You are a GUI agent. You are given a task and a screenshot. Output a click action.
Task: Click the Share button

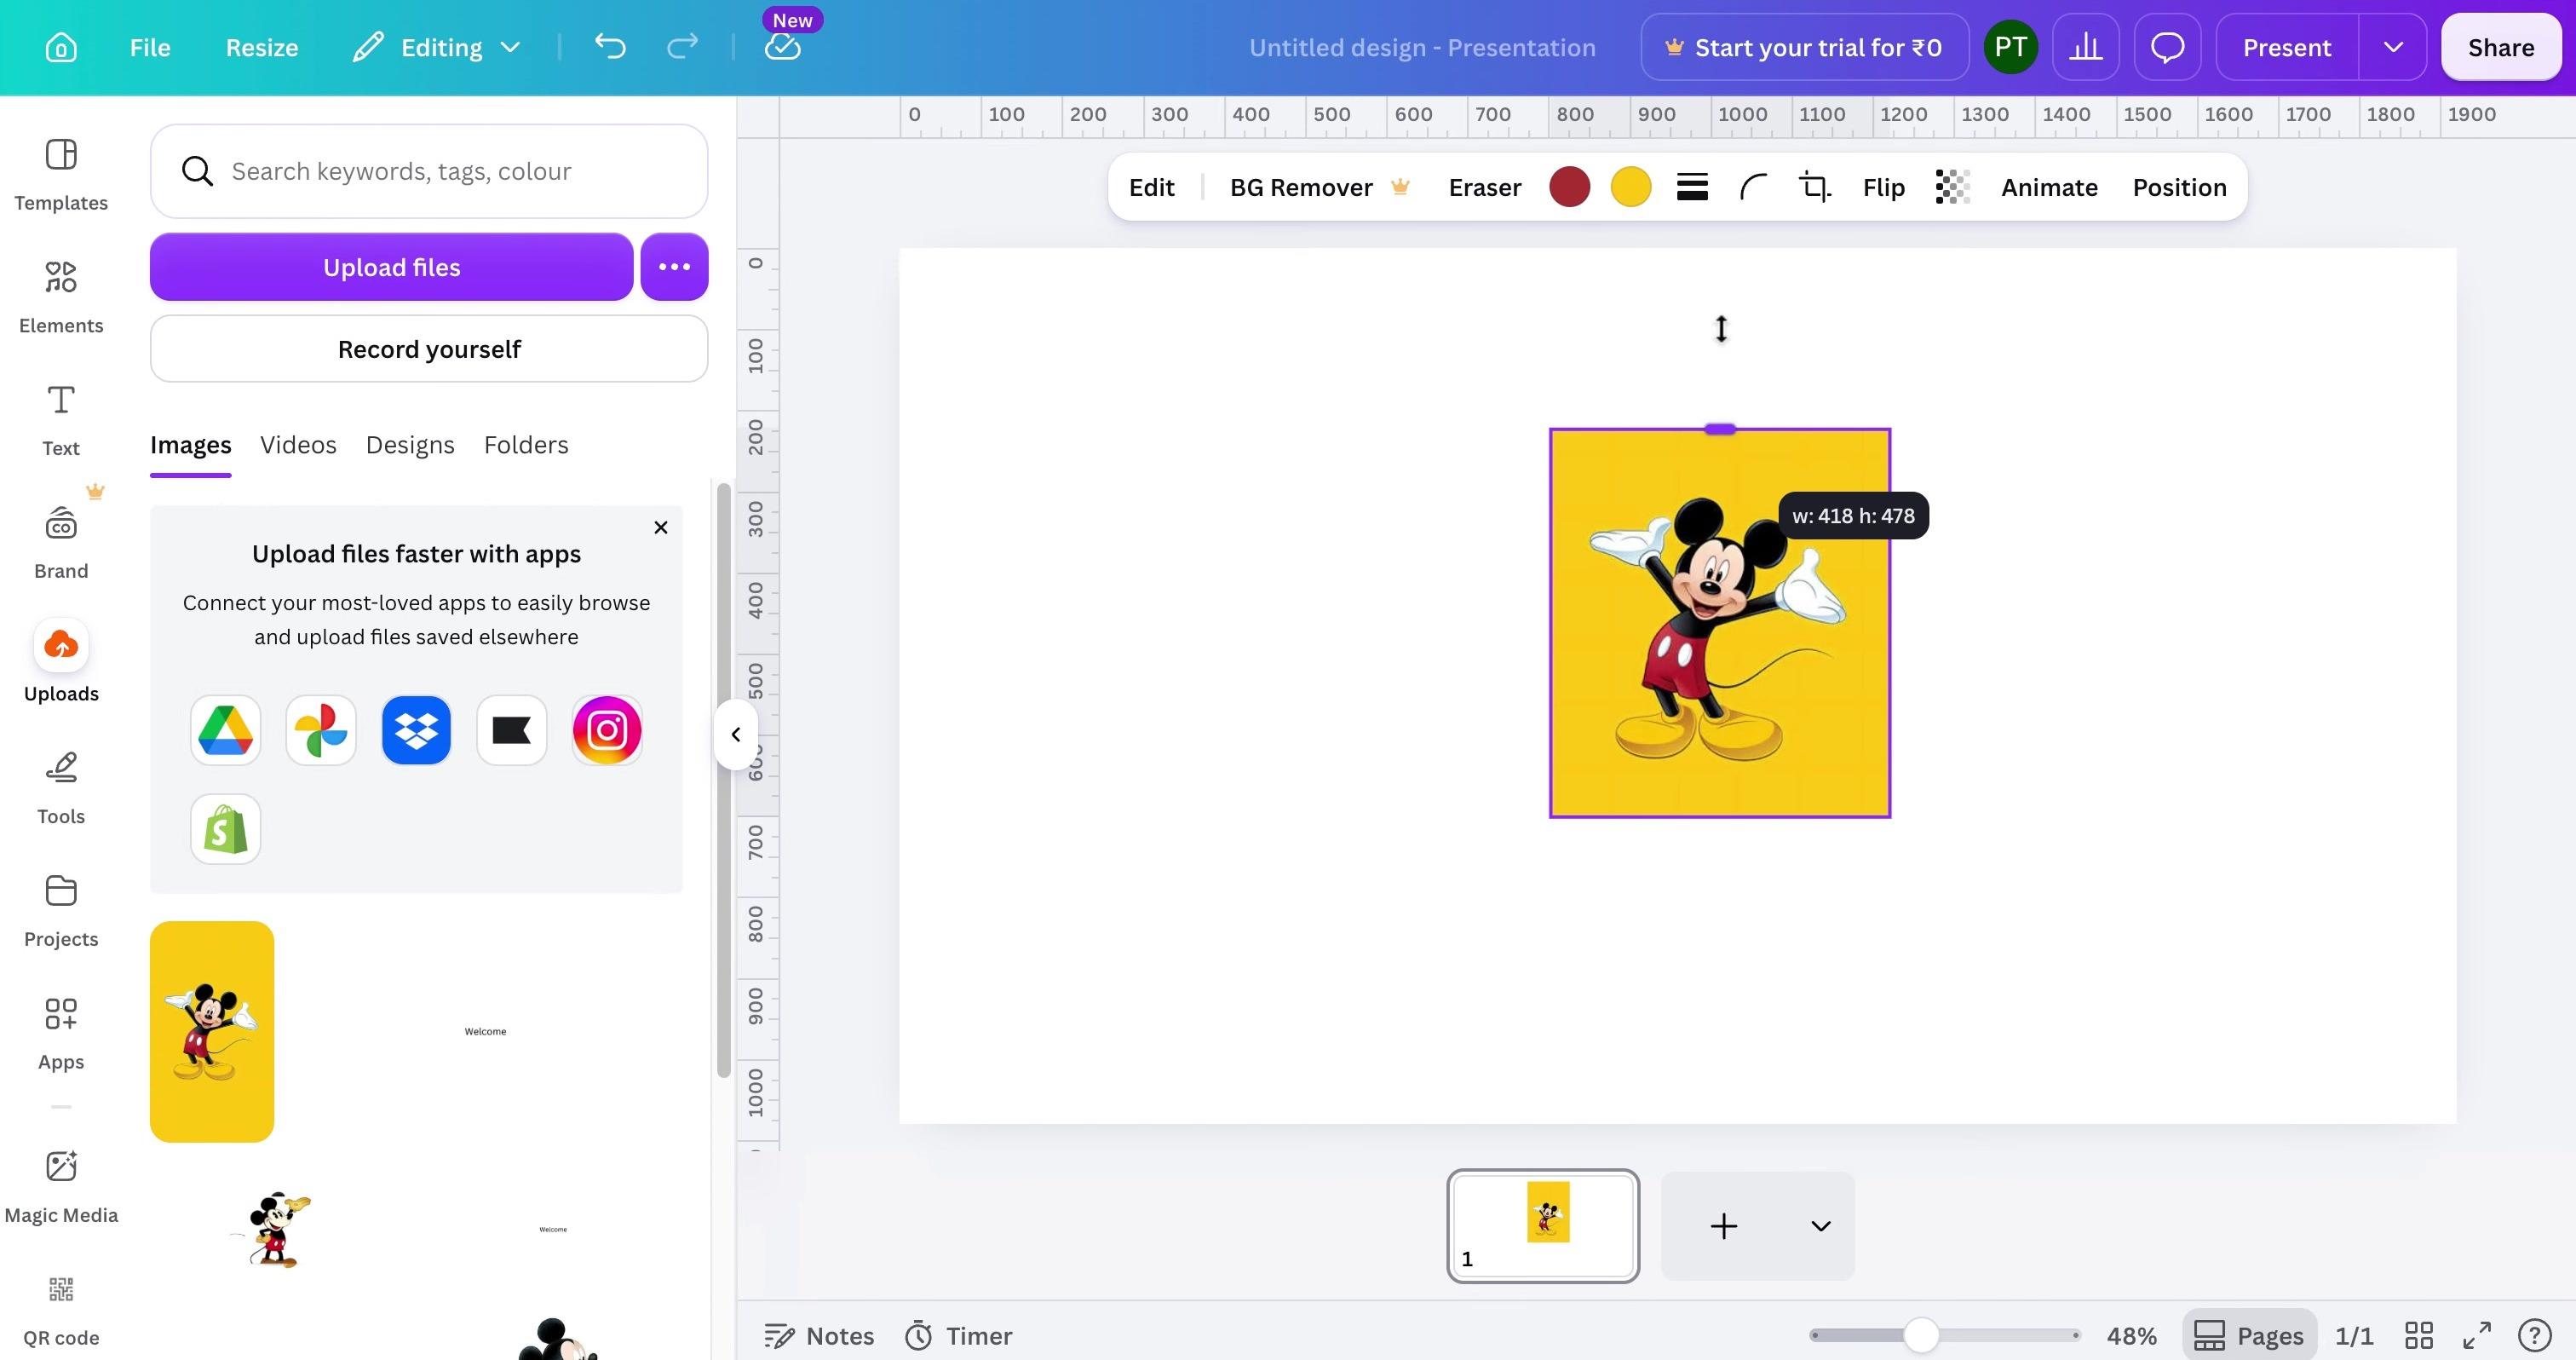coord(2500,47)
